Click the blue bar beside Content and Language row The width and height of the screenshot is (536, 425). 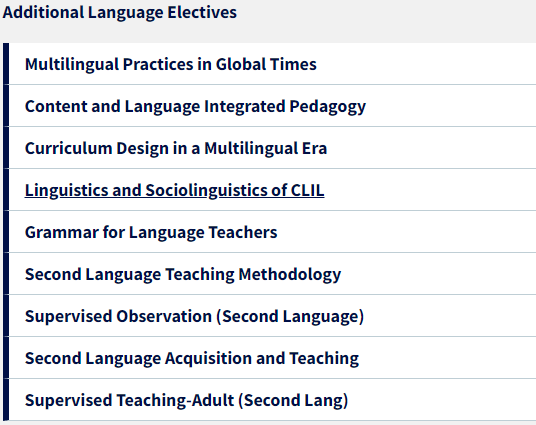tap(6, 106)
